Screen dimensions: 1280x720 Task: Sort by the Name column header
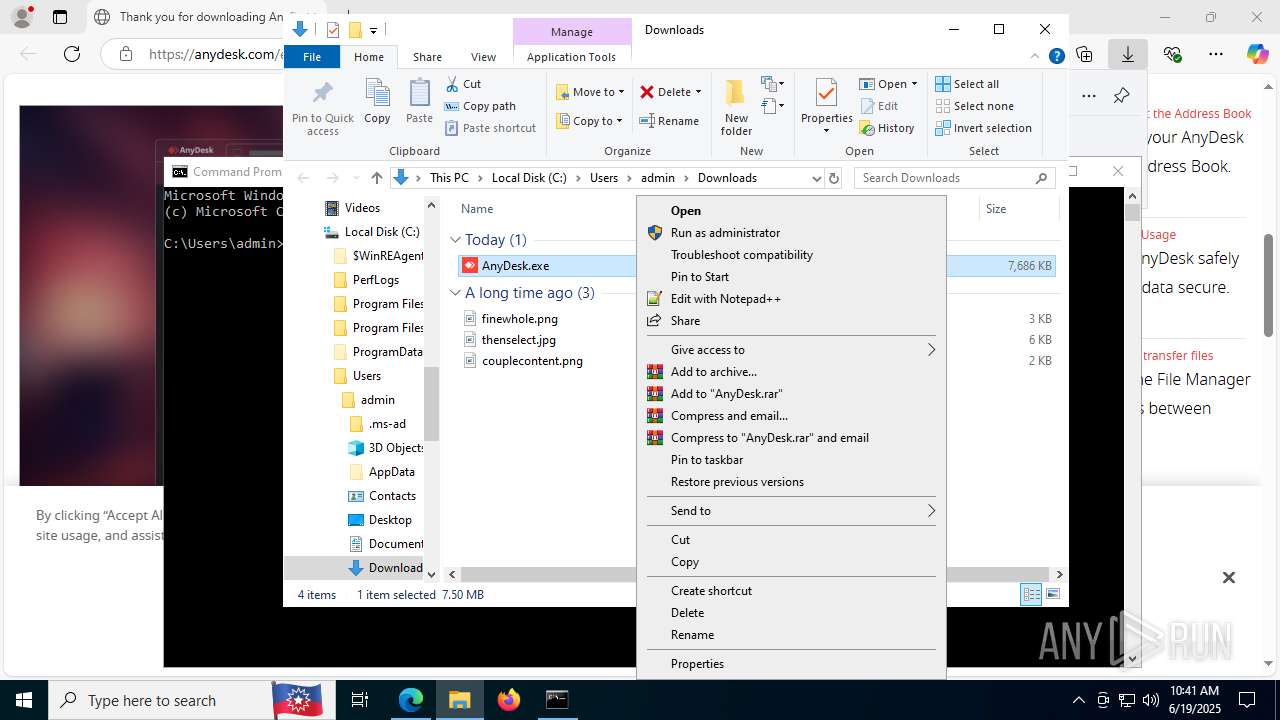(x=477, y=209)
